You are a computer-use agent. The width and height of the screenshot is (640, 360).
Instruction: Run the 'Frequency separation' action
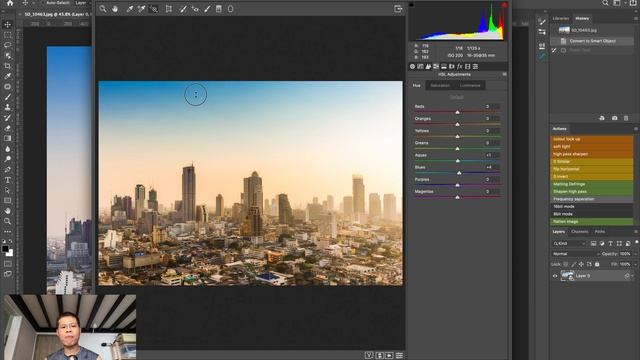tap(591, 199)
